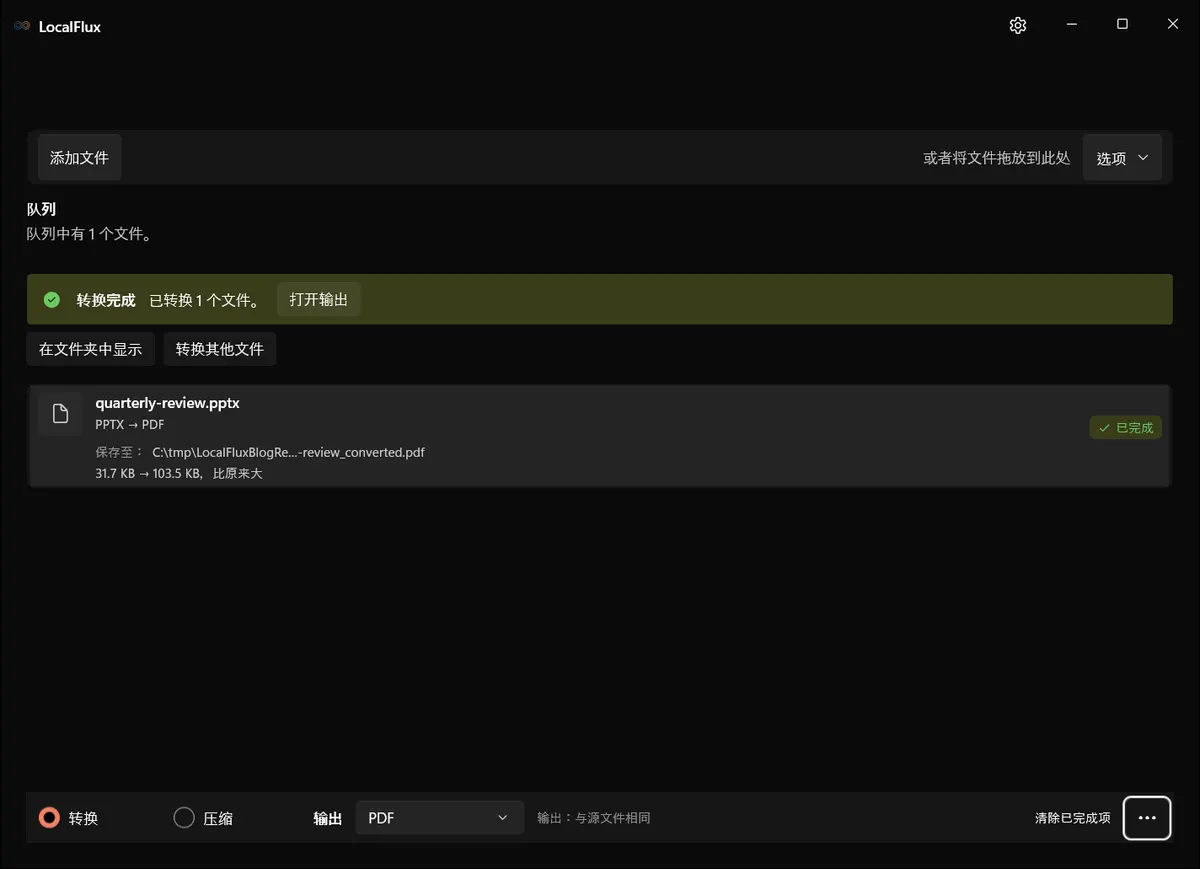Image resolution: width=1200 pixels, height=869 pixels.
Task: Open the PDF output format dropdown
Action: pyautogui.click(x=439, y=818)
